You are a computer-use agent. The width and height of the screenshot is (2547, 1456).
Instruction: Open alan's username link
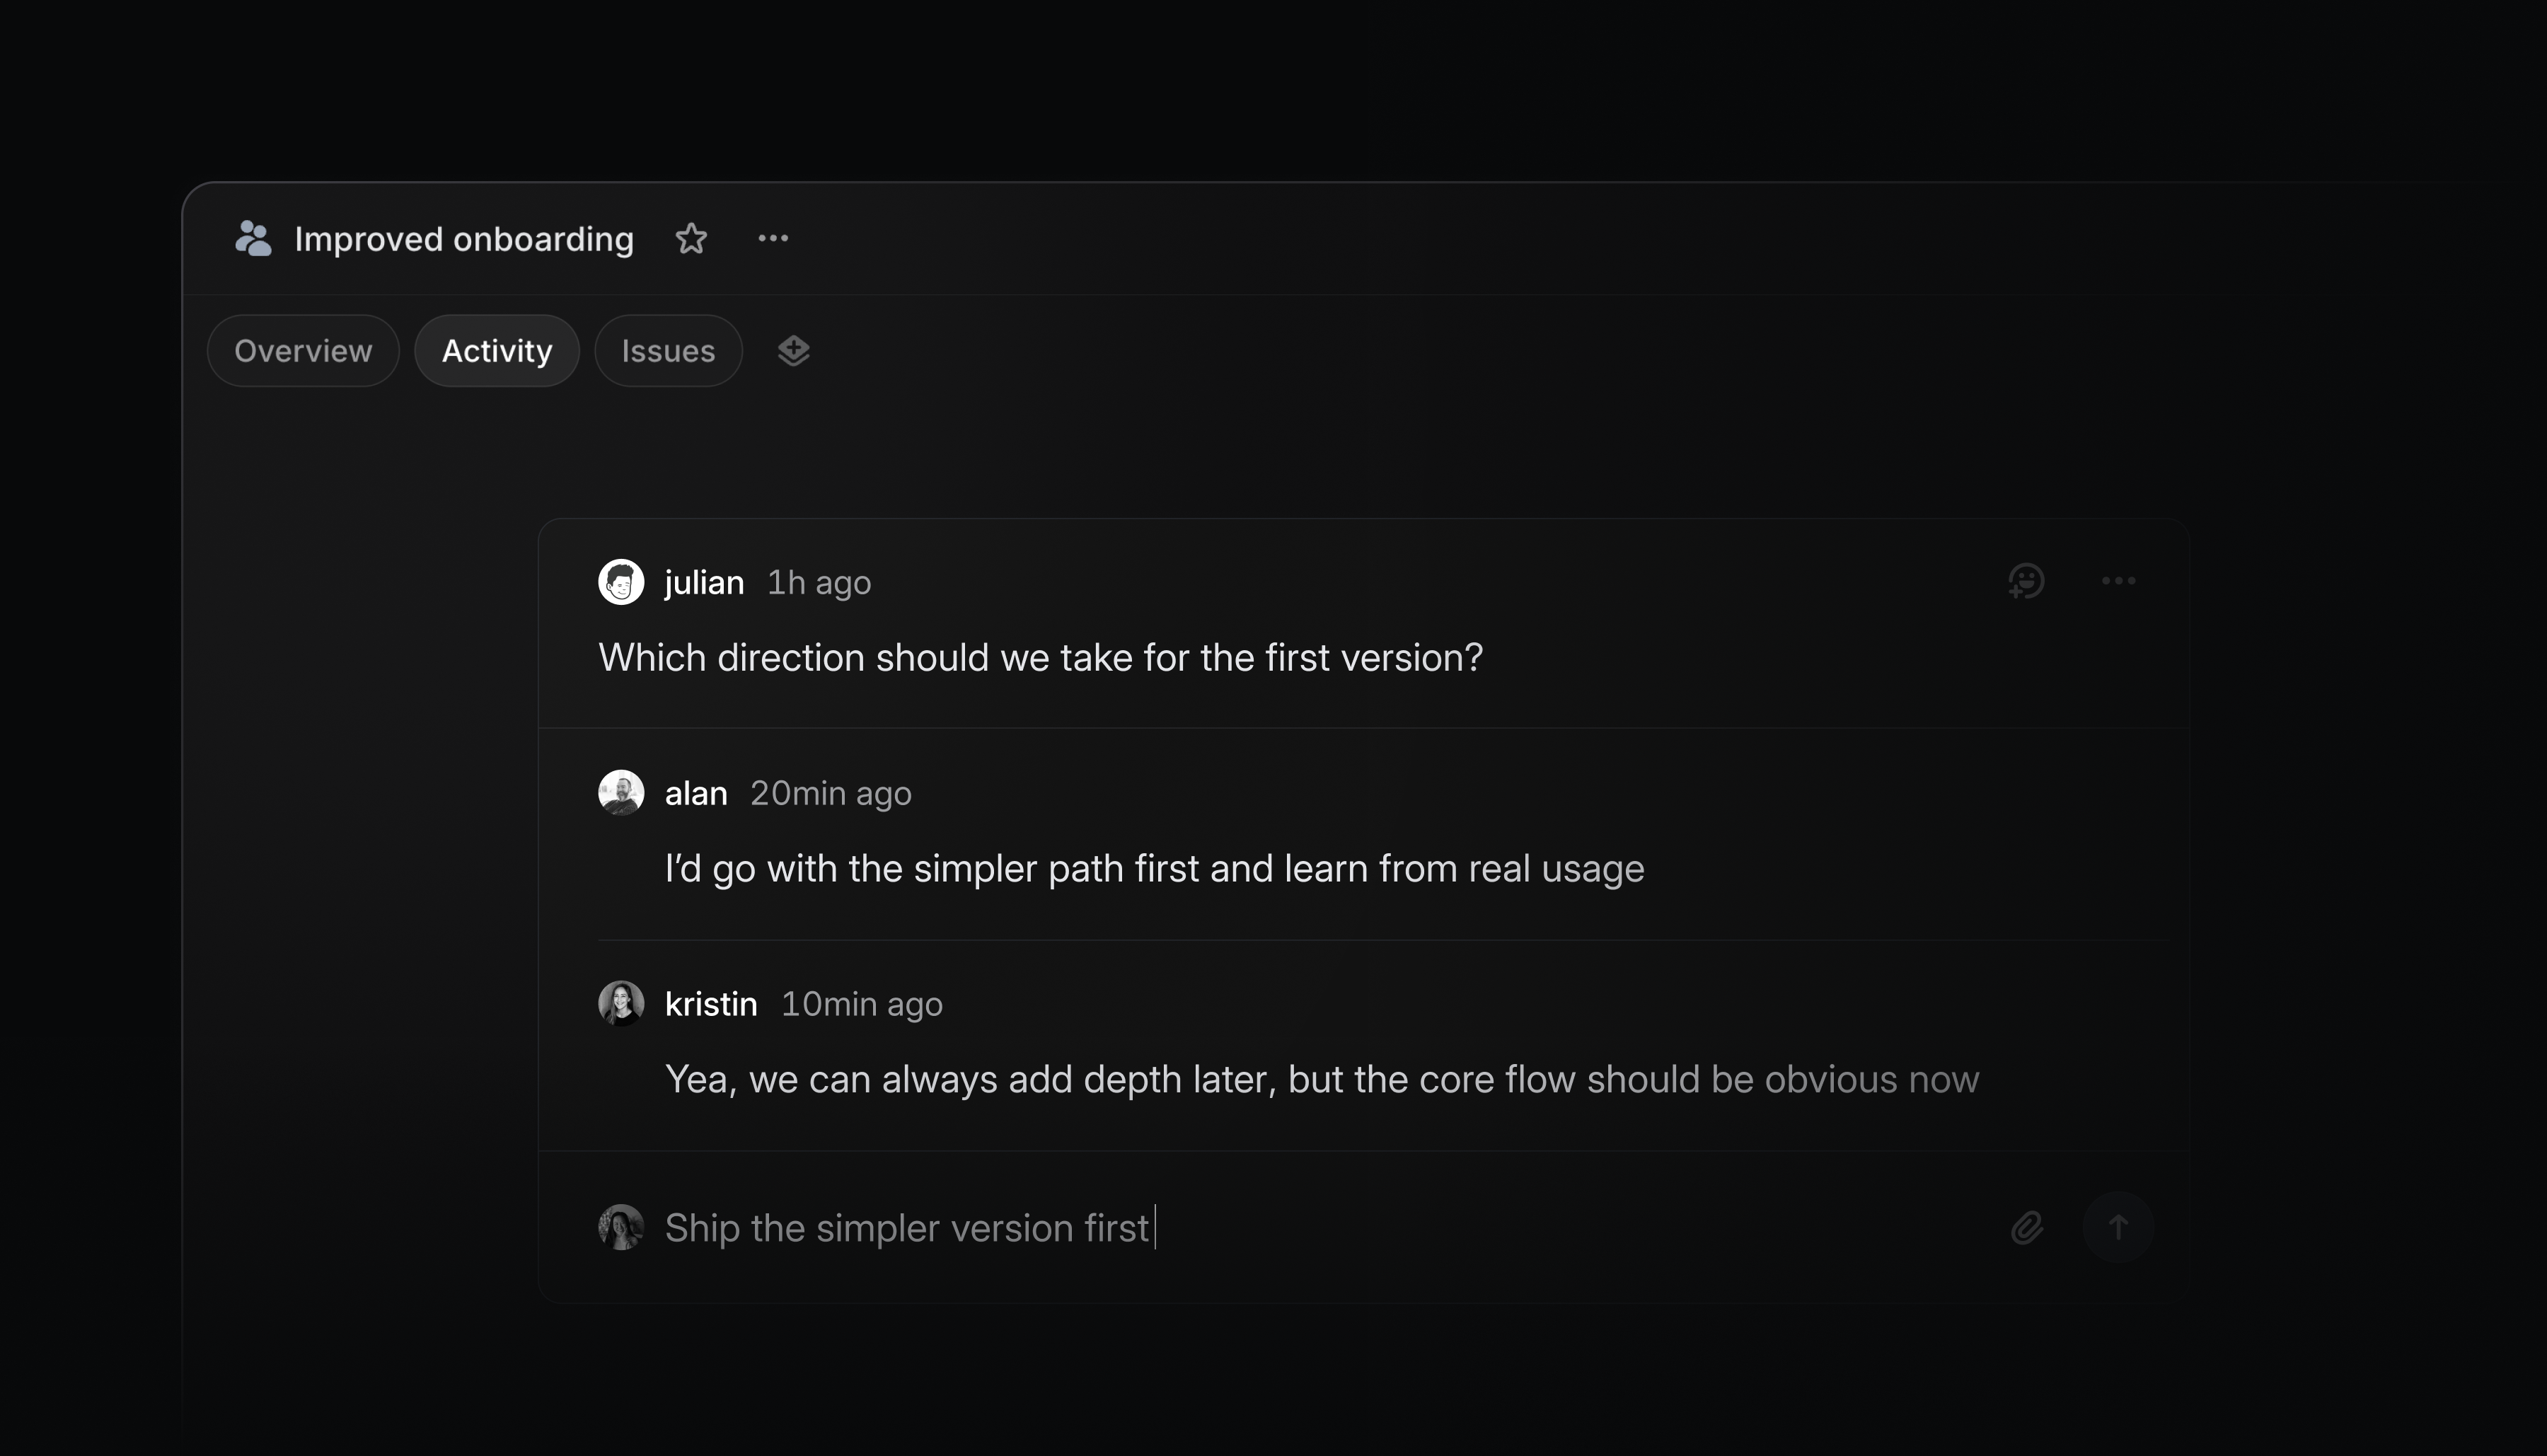pos(696,792)
